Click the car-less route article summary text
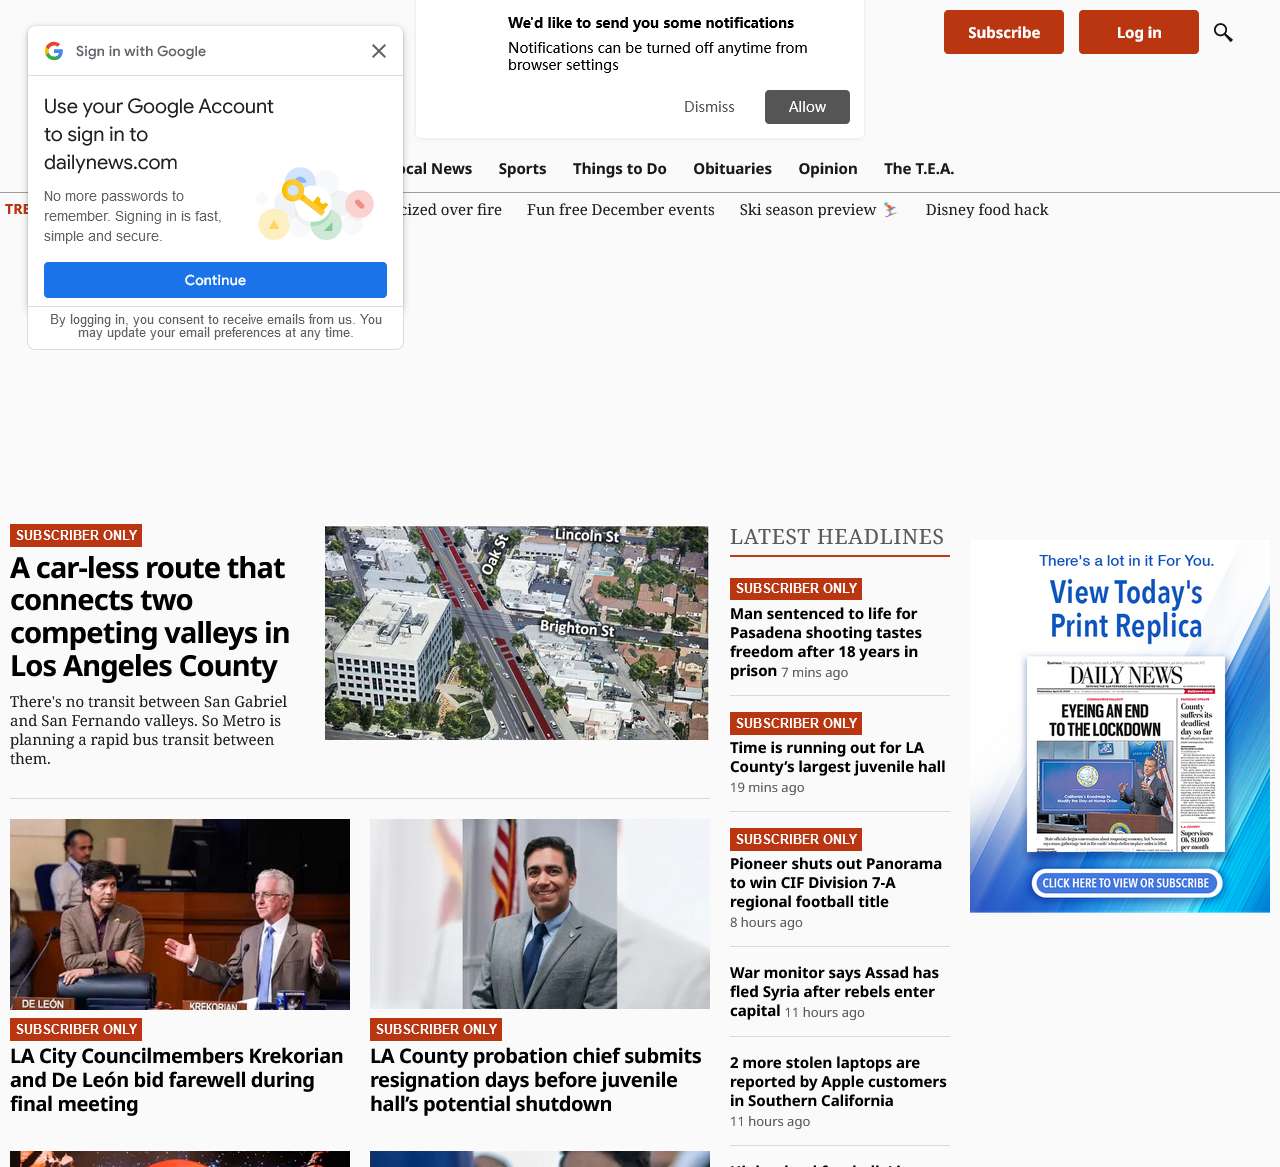 click(x=149, y=730)
